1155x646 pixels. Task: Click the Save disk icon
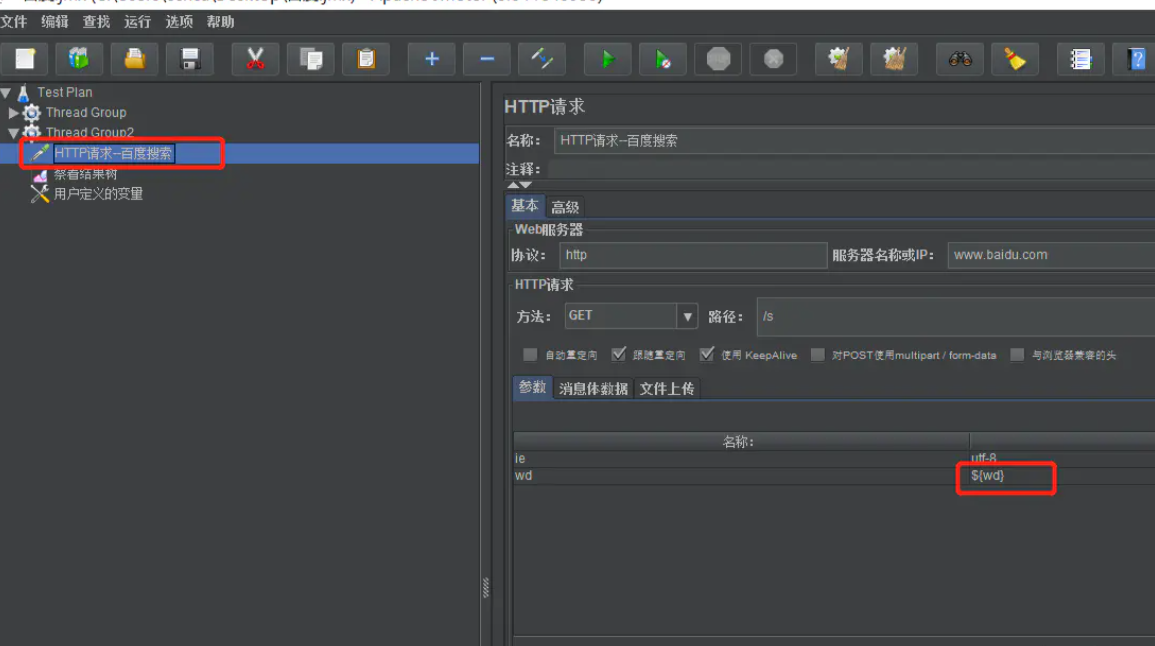coord(189,60)
